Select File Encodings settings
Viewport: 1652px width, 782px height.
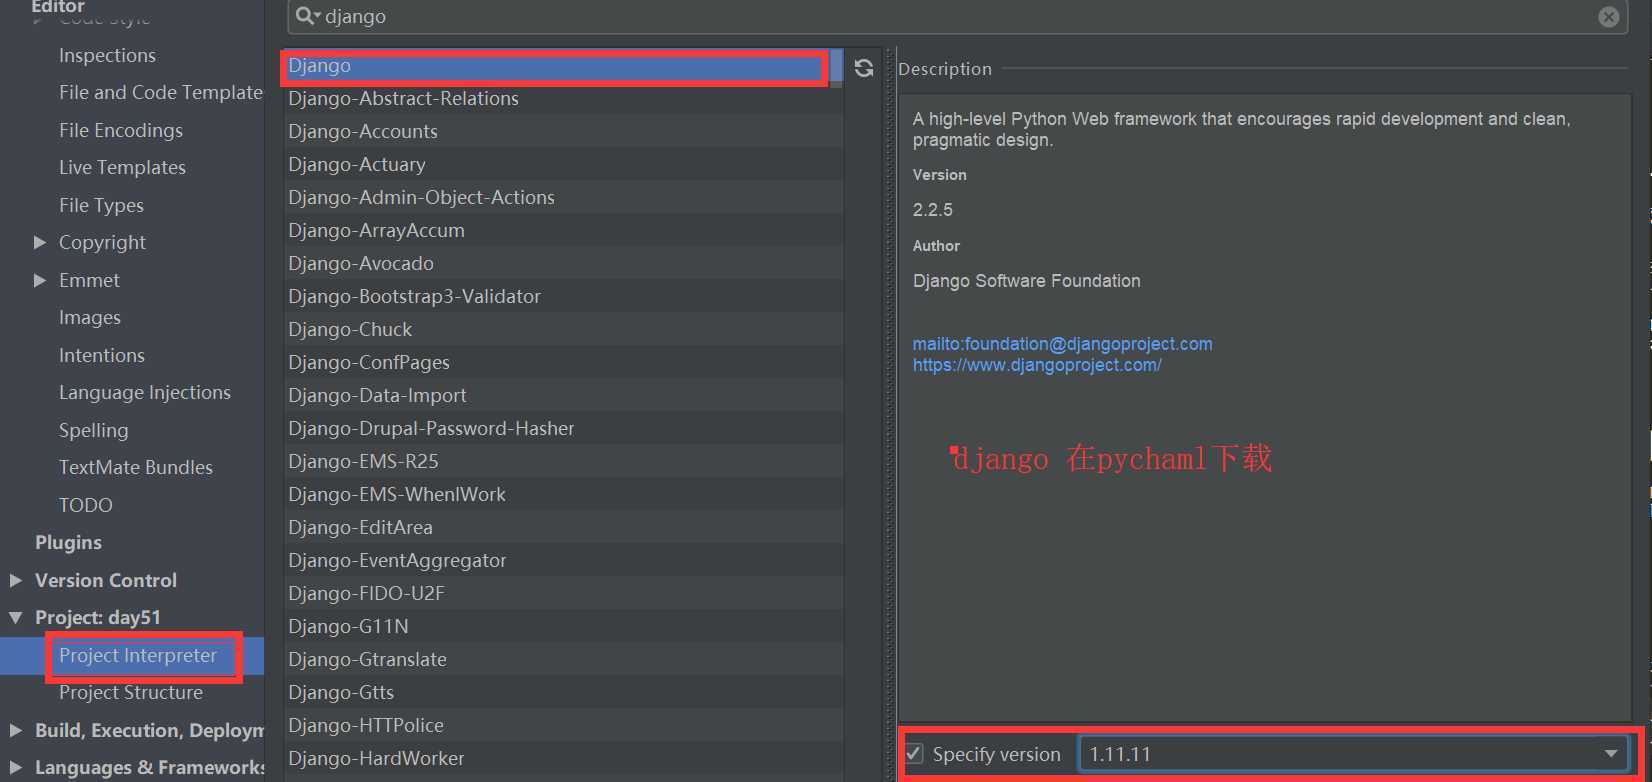click(x=121, y=130)
